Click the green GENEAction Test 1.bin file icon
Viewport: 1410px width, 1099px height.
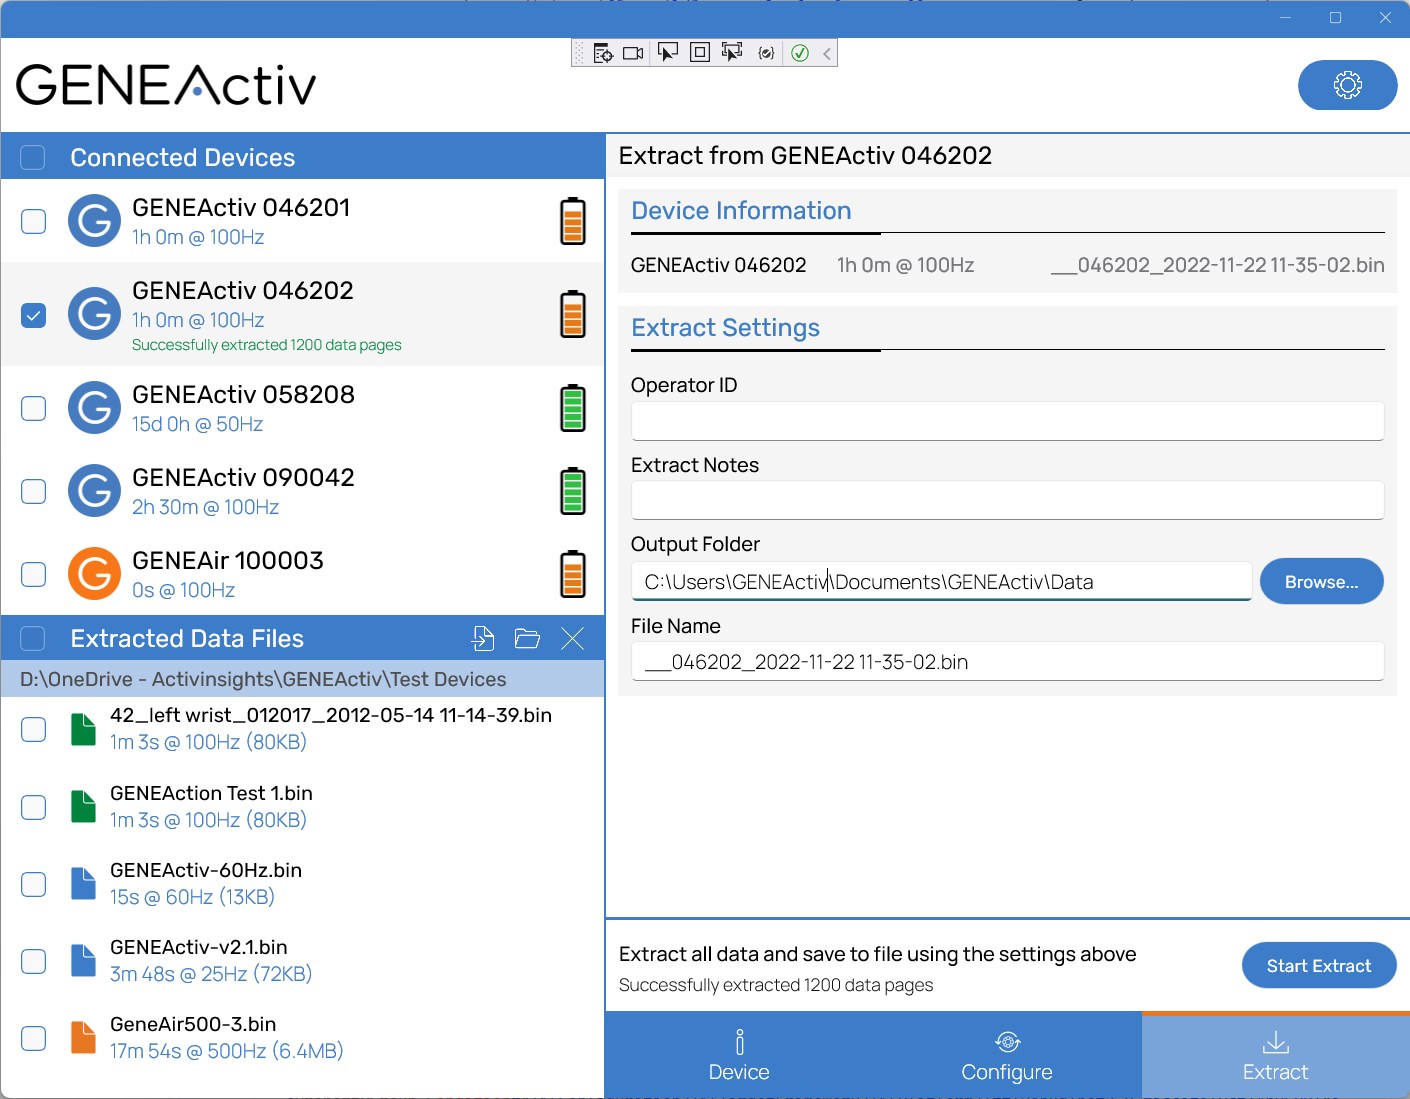pyautogui.click(x=83, y=806)
